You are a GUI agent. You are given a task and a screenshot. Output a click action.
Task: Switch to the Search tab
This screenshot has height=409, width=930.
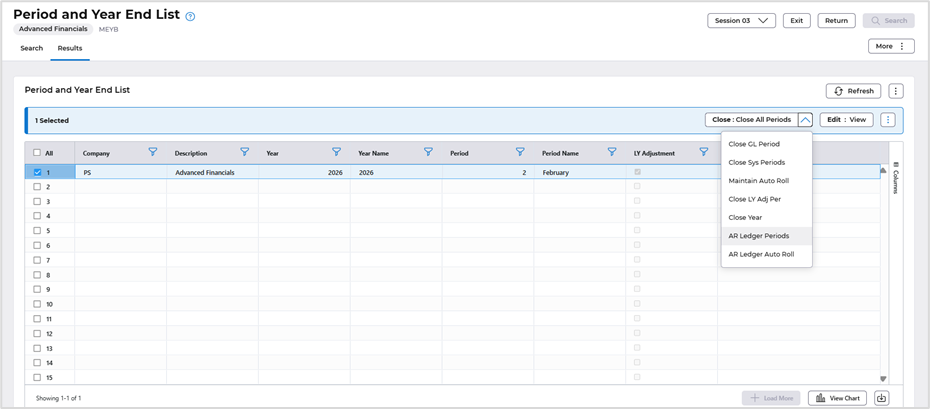click(31, 48)
